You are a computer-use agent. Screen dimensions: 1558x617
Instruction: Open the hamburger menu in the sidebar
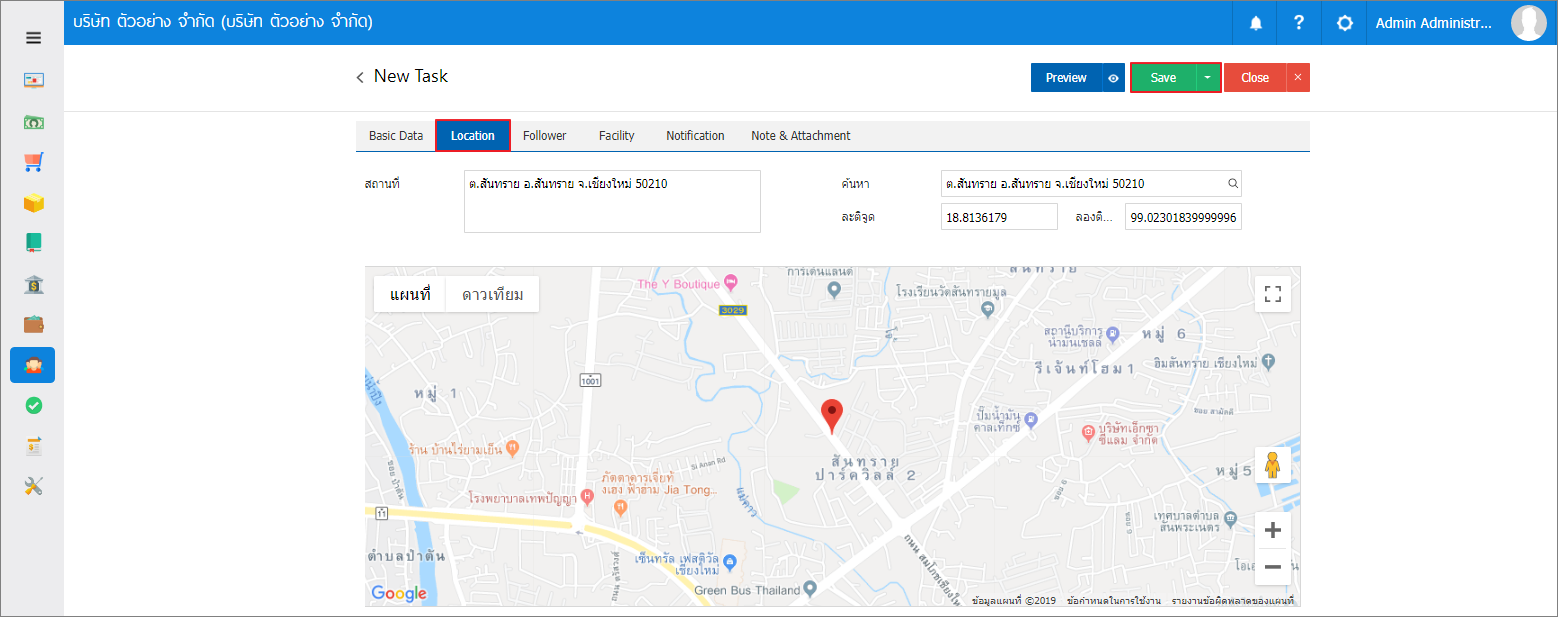pos(33,38)
